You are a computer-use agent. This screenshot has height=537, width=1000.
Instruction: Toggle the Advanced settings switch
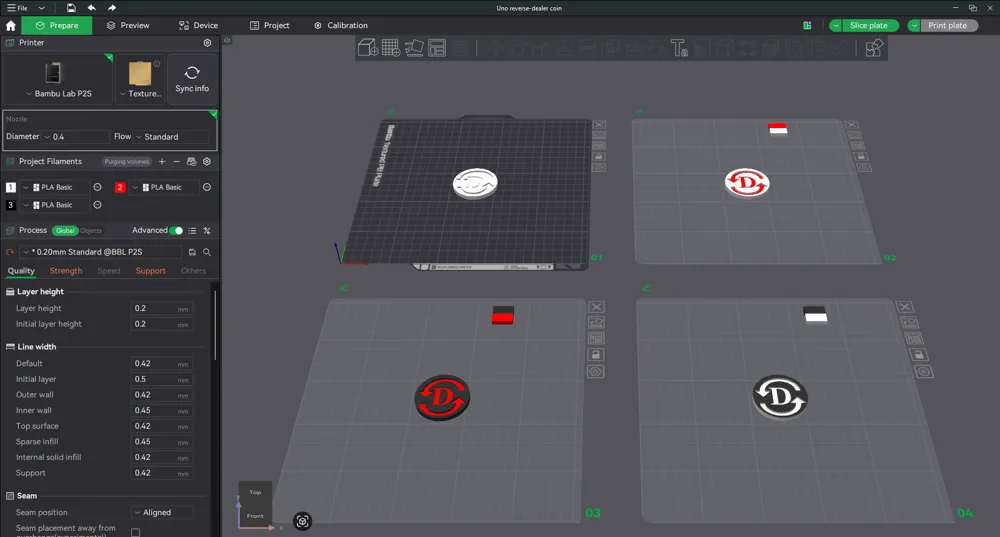coord(177,230)
